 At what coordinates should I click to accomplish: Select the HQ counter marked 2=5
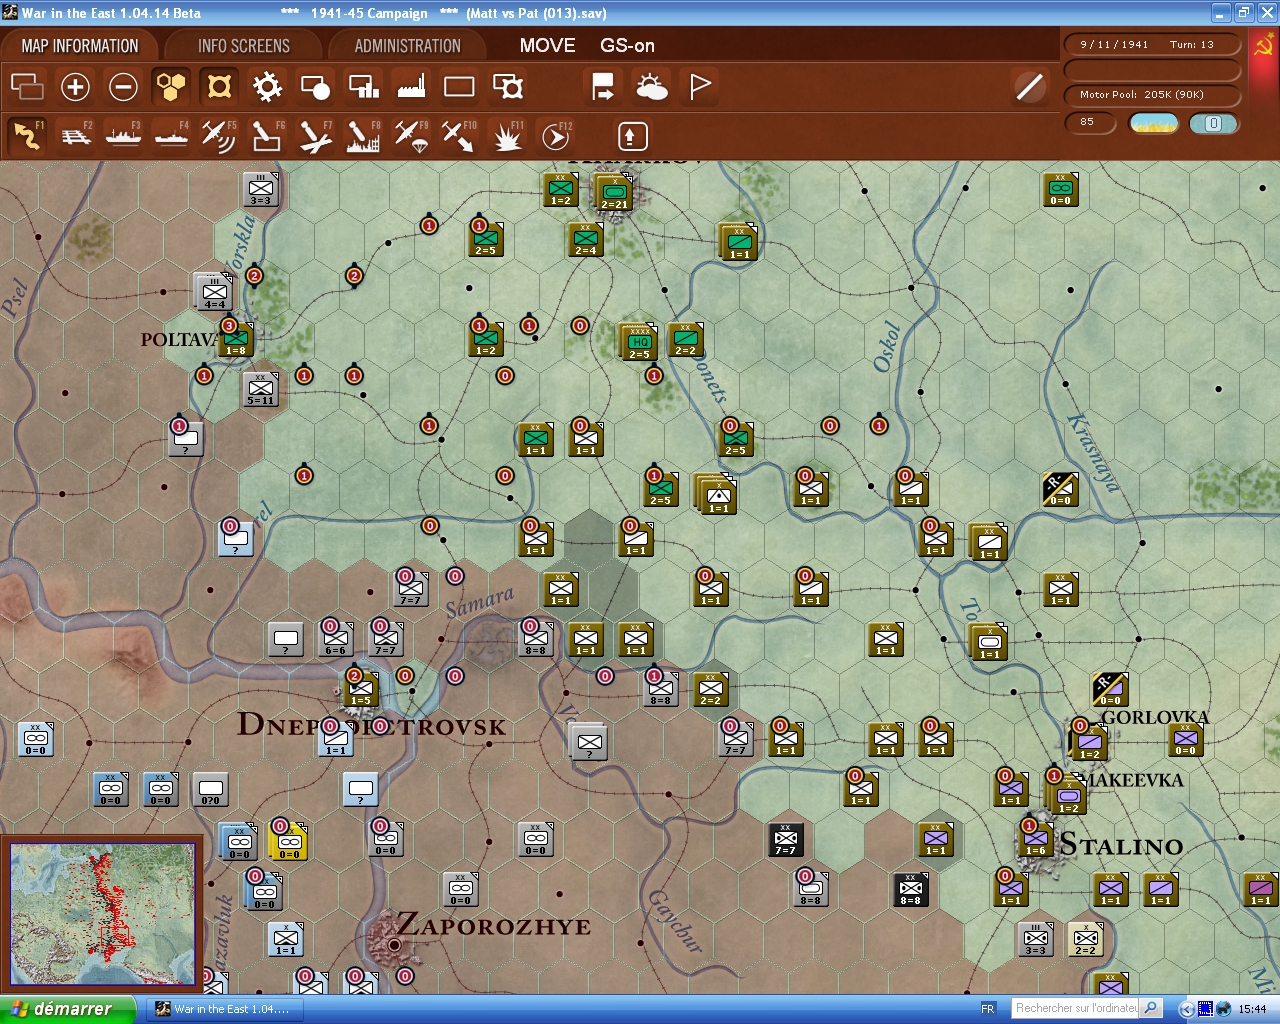[639, 342]
